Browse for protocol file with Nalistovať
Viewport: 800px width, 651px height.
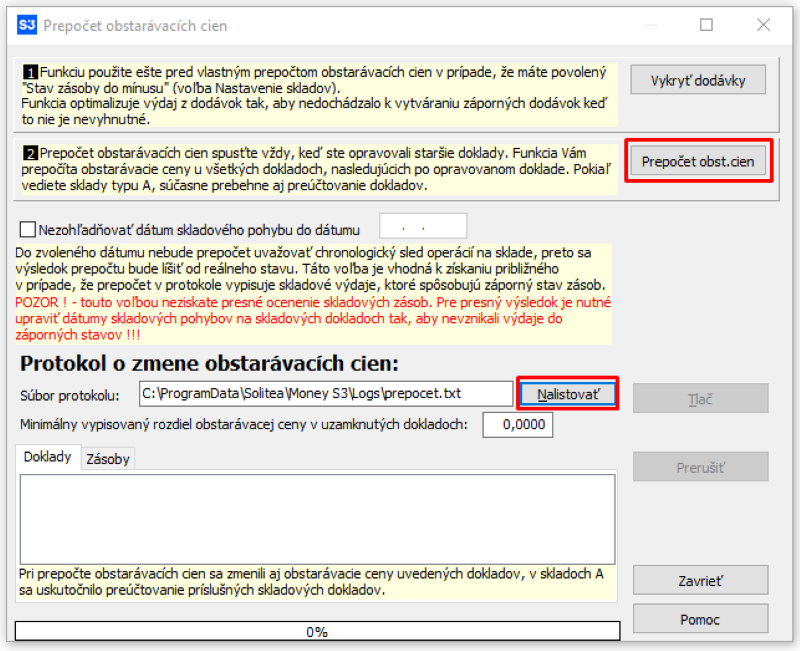[x=567, y=394]
